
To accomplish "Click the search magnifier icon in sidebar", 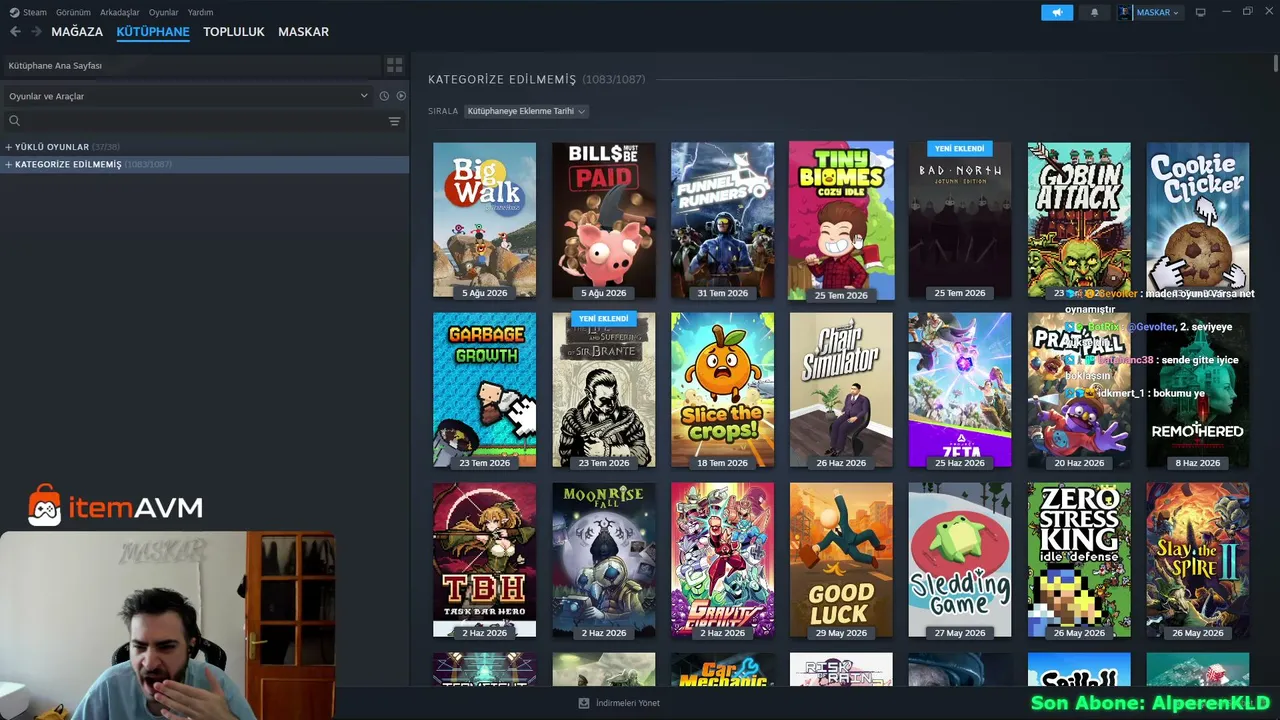I will click(14, 121).
